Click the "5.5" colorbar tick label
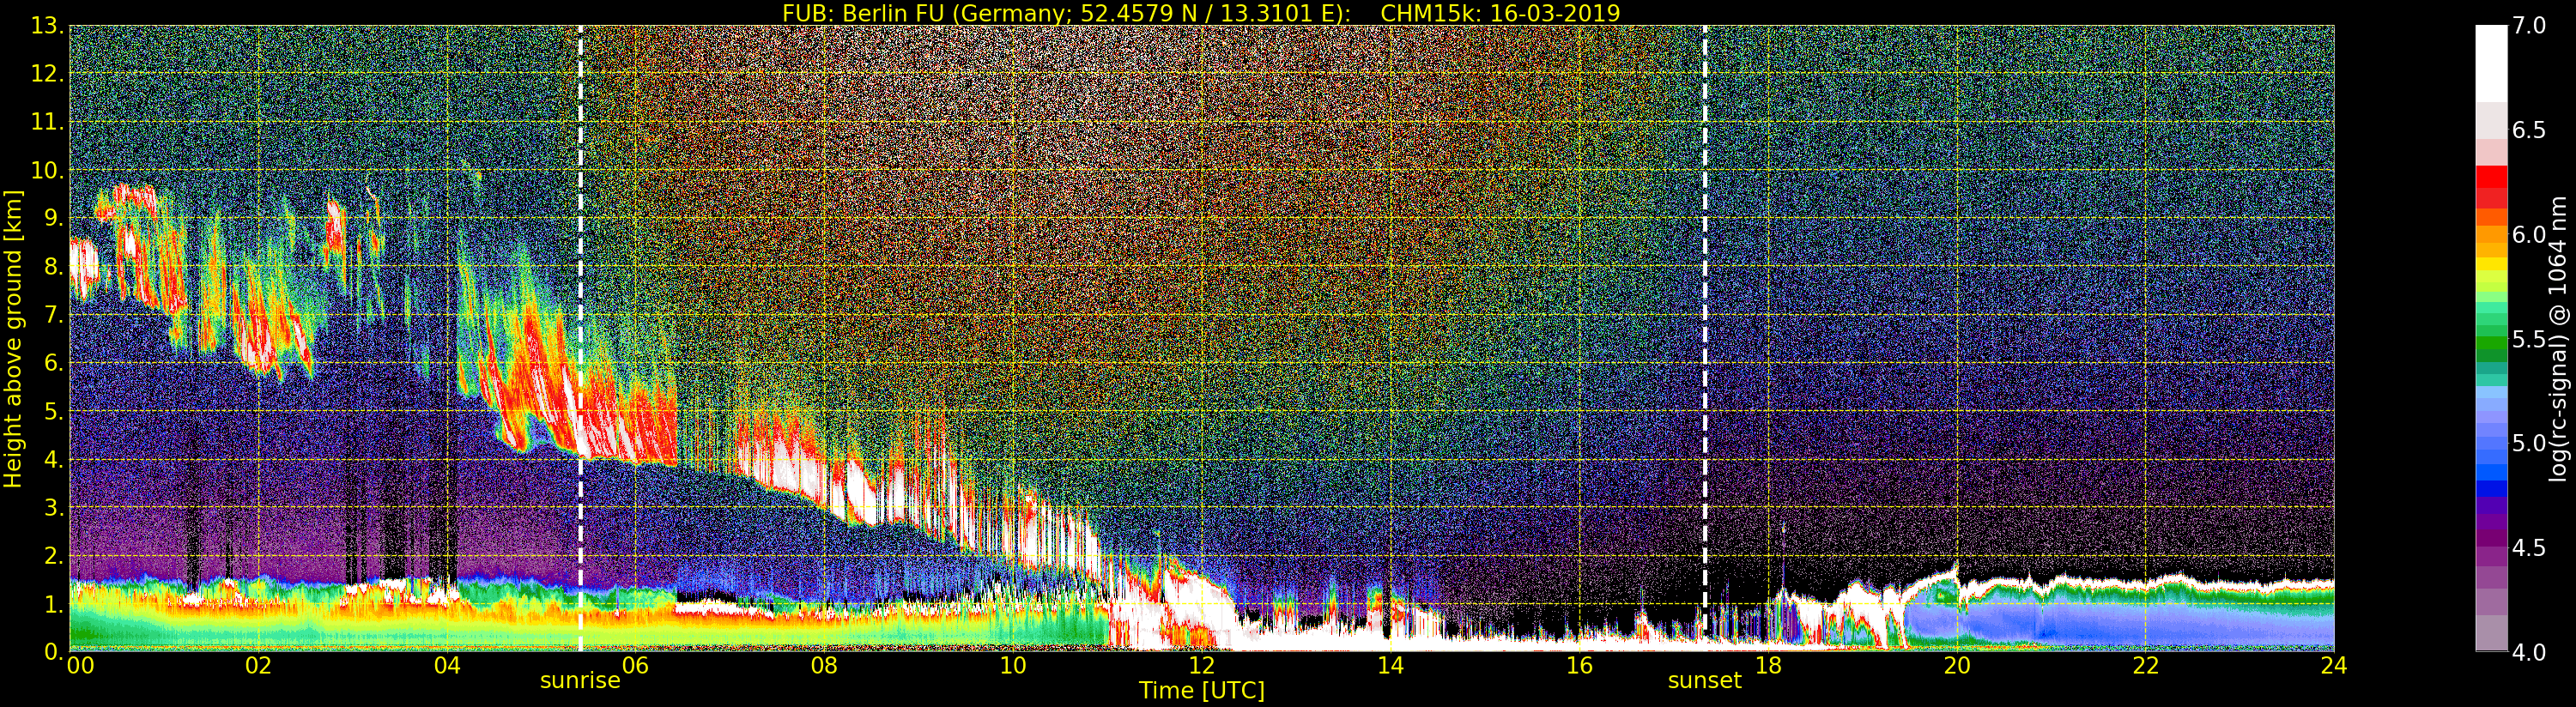 coord(2529,339)
